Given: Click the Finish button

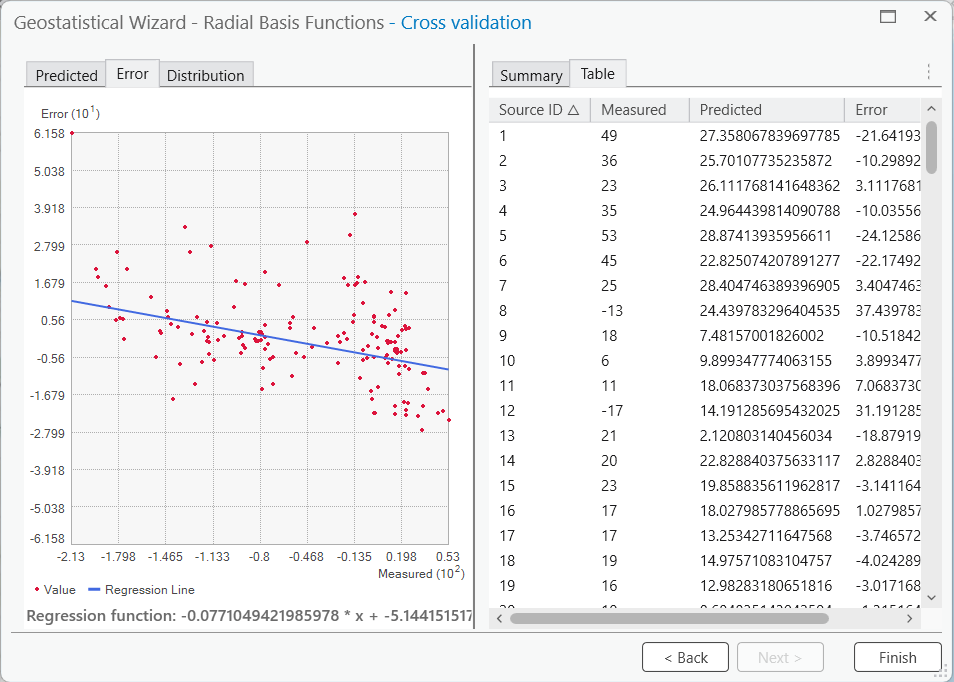Looking at the screenshot, I should [897, 658].
